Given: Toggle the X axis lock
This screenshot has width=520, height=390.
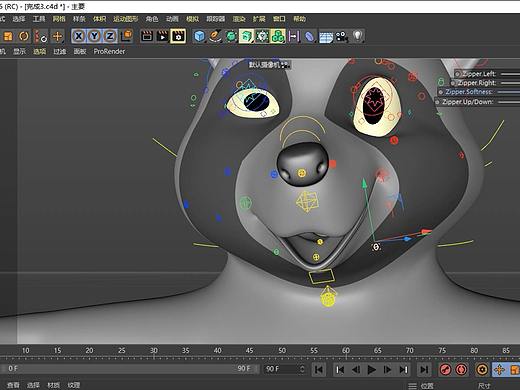Looking at the screenshot, I should tap(78, 36).
